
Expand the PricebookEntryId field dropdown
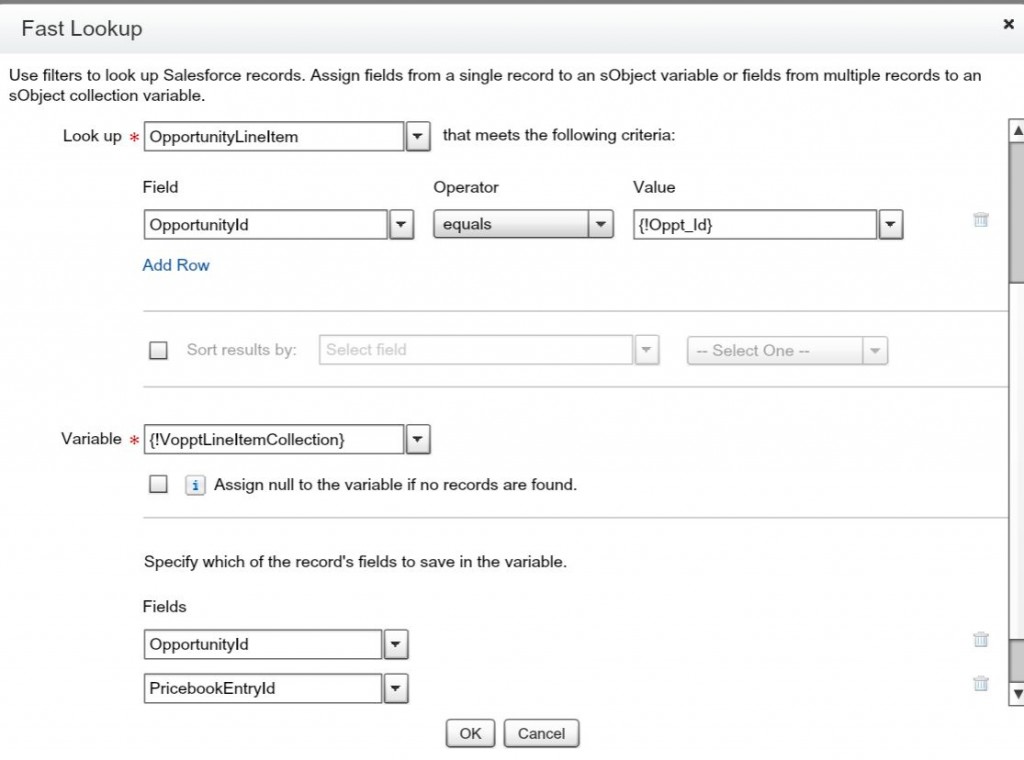point(396,688)
